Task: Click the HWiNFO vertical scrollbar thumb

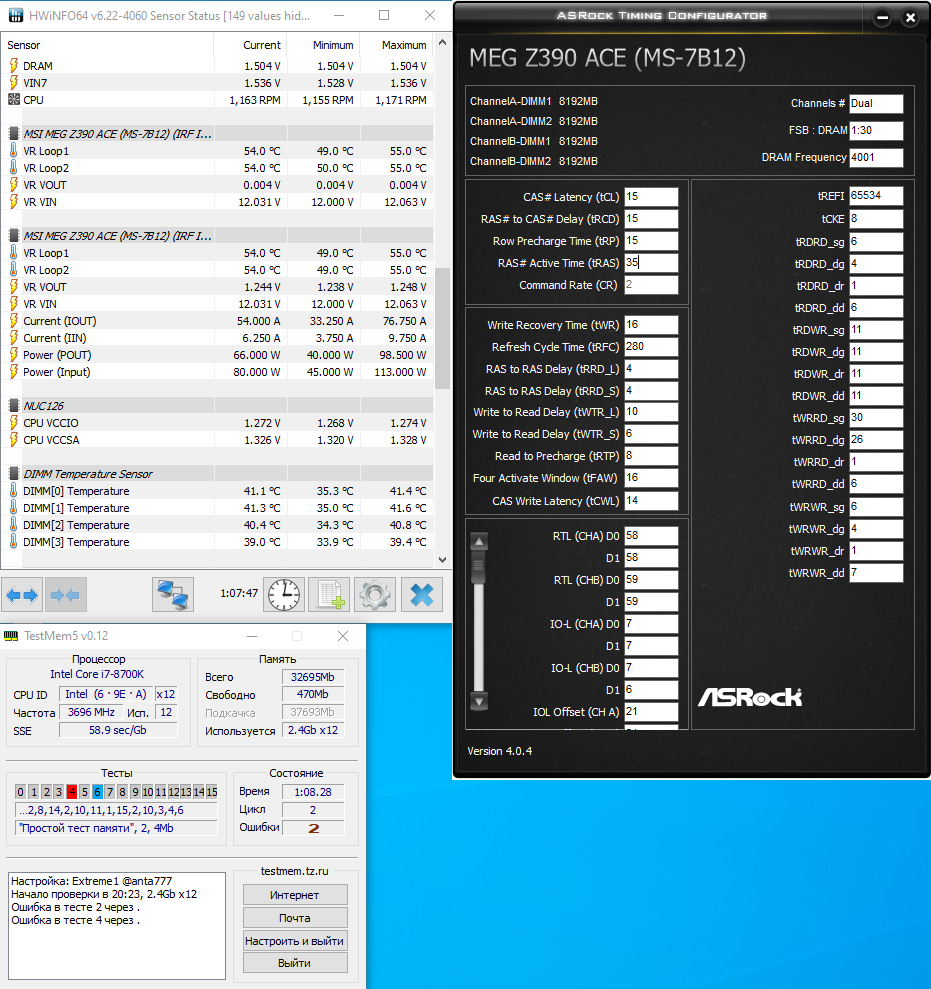Action: tap(442, 328)
